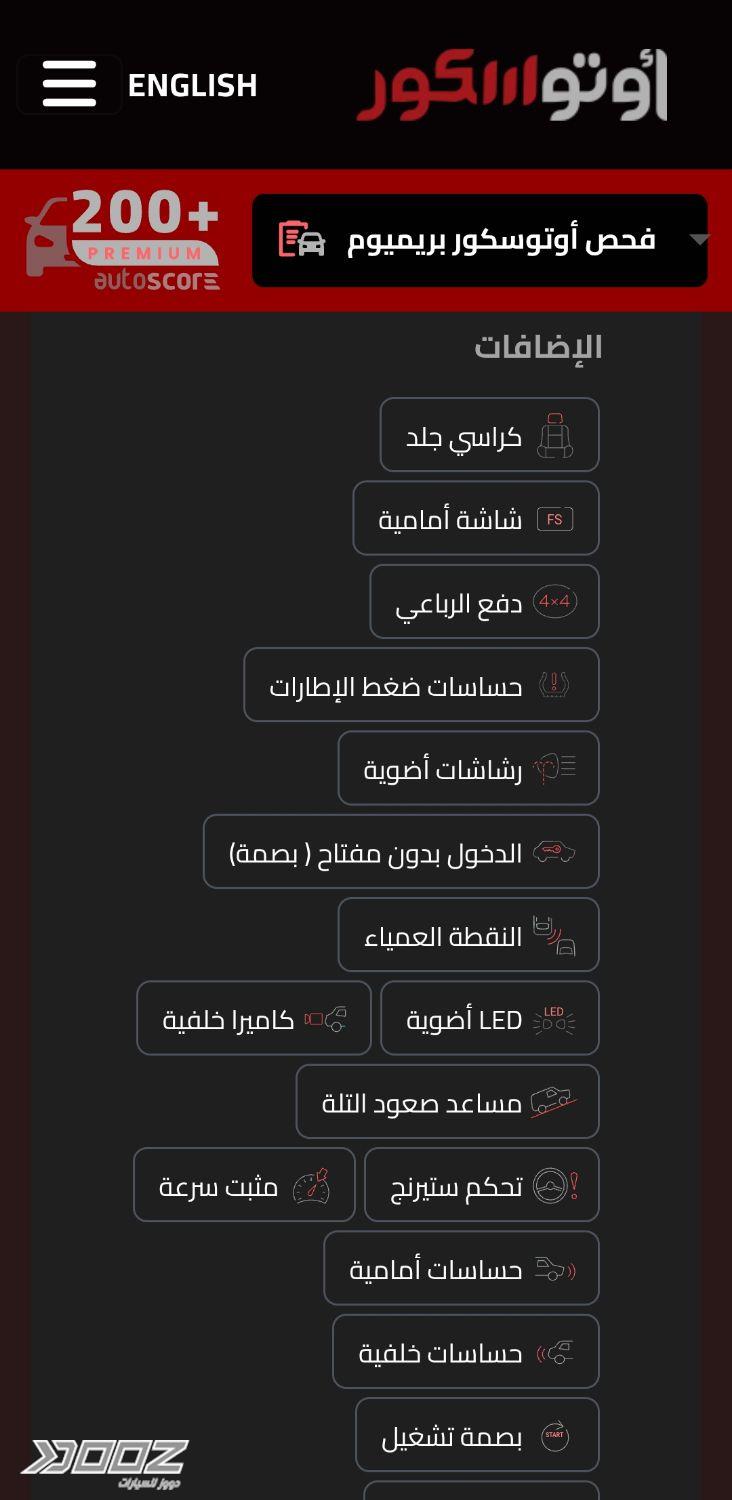The image size is (732, 1500).
Task: Switch language to ENGLISH
Action: click(x=193, y=85)
